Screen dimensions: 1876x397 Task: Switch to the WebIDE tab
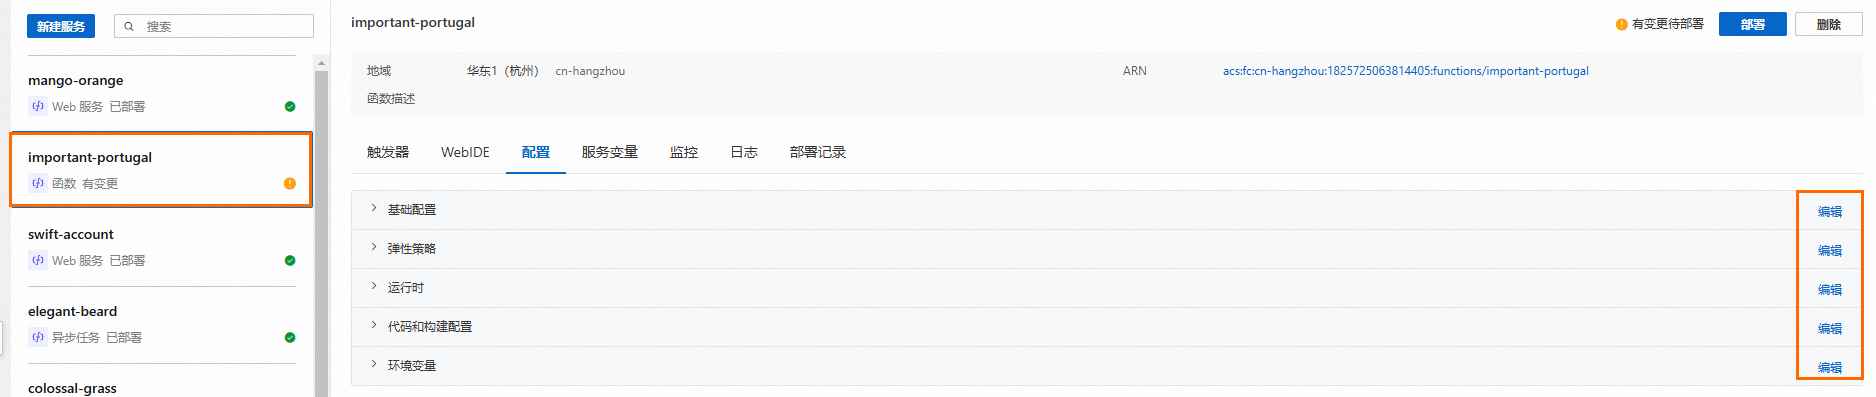coord(465,152)
